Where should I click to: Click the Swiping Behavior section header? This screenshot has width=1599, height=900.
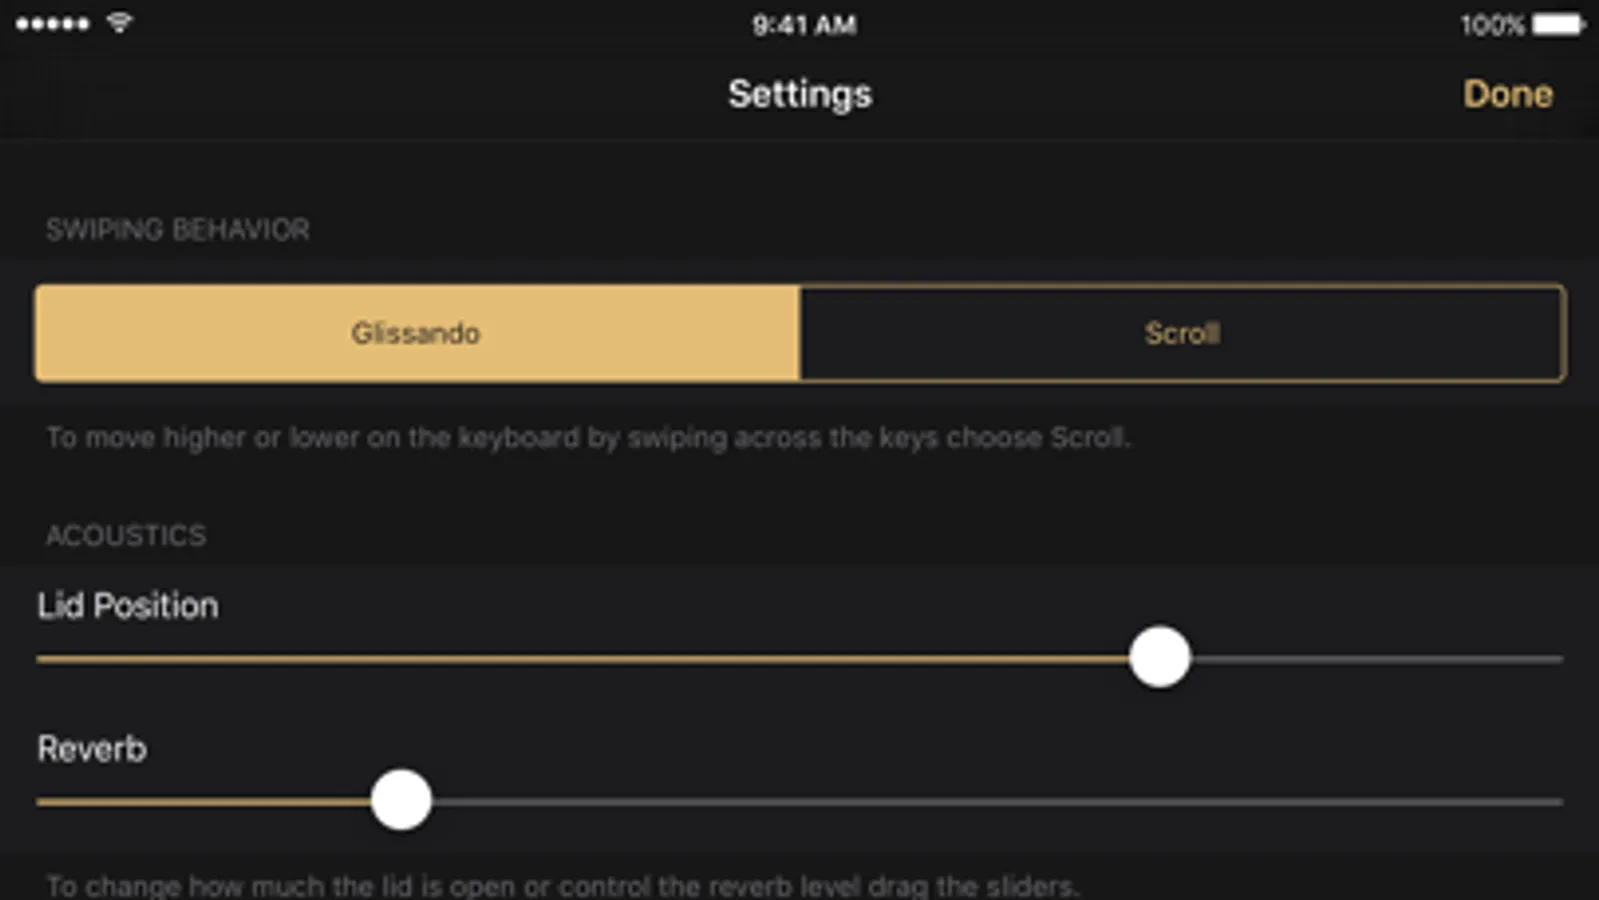178,230
